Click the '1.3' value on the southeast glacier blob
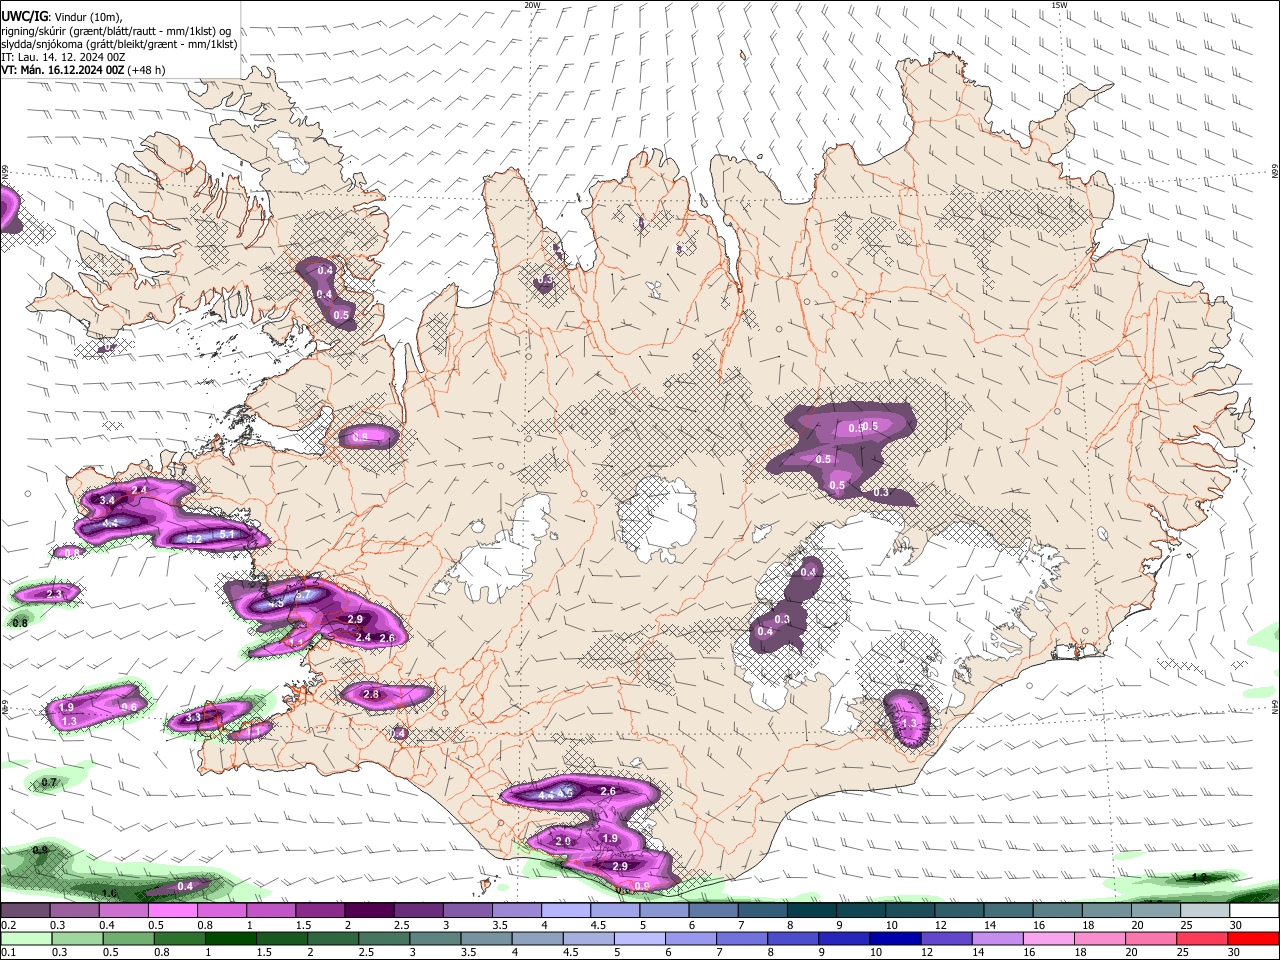Image resolution: width=1280 pixels, height=960 pixels. click(x=909, y=723)
